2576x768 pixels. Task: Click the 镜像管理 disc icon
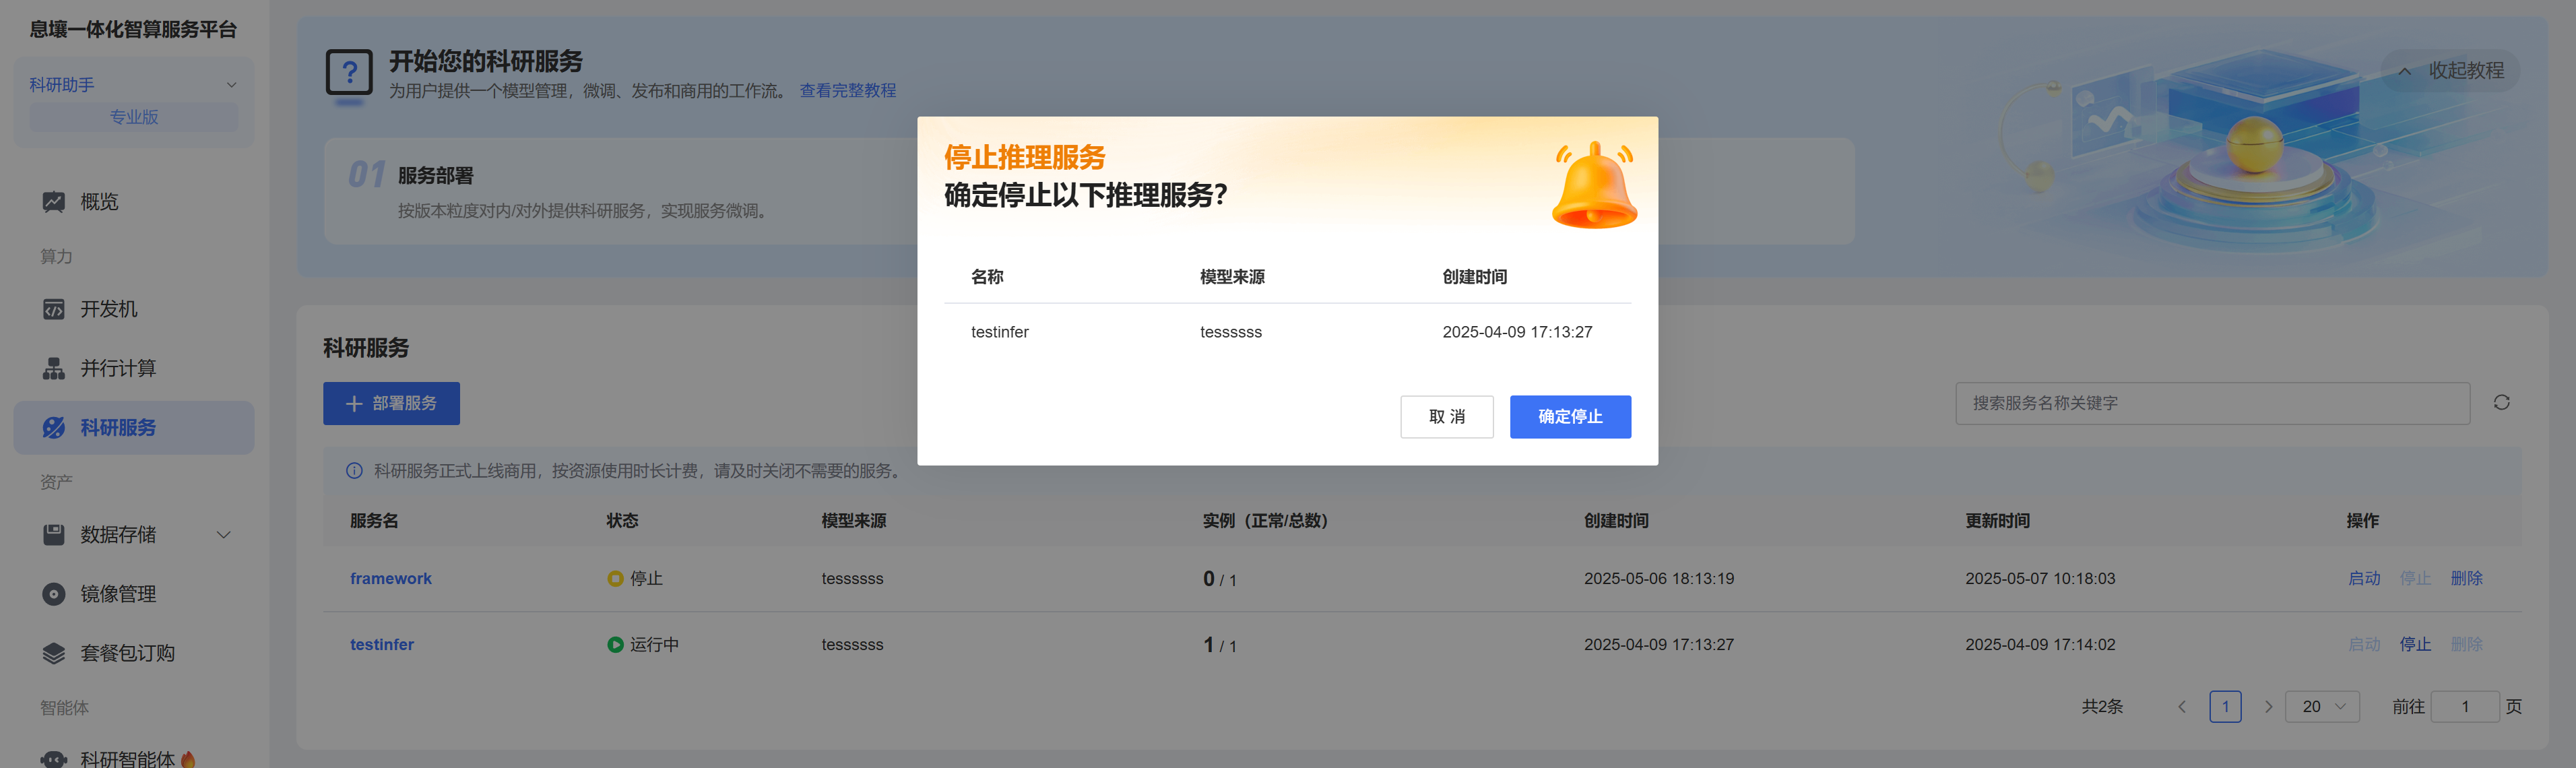[53, 594]
